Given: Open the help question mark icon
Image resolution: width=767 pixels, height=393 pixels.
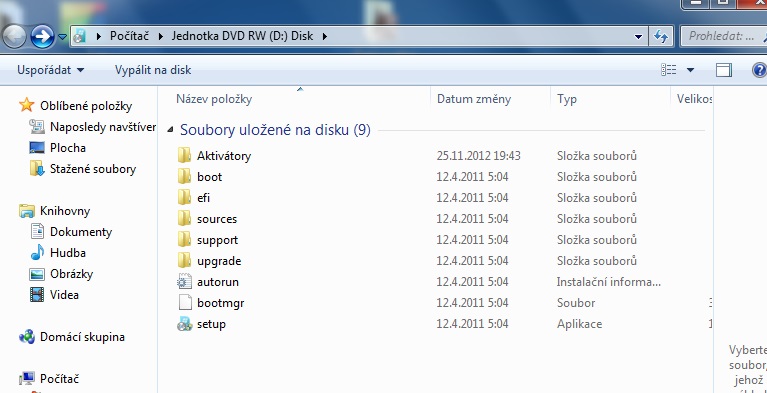Looking at the screenshot, I should click(759, 70).
